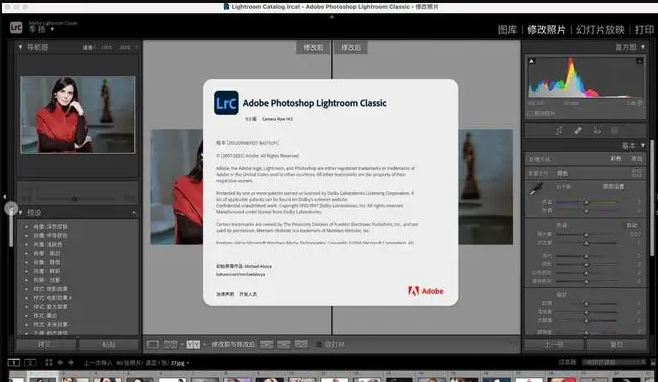Open Grid view icon above filmstrip
Screen dimensions: 658x382
click(x=49, y=363)
